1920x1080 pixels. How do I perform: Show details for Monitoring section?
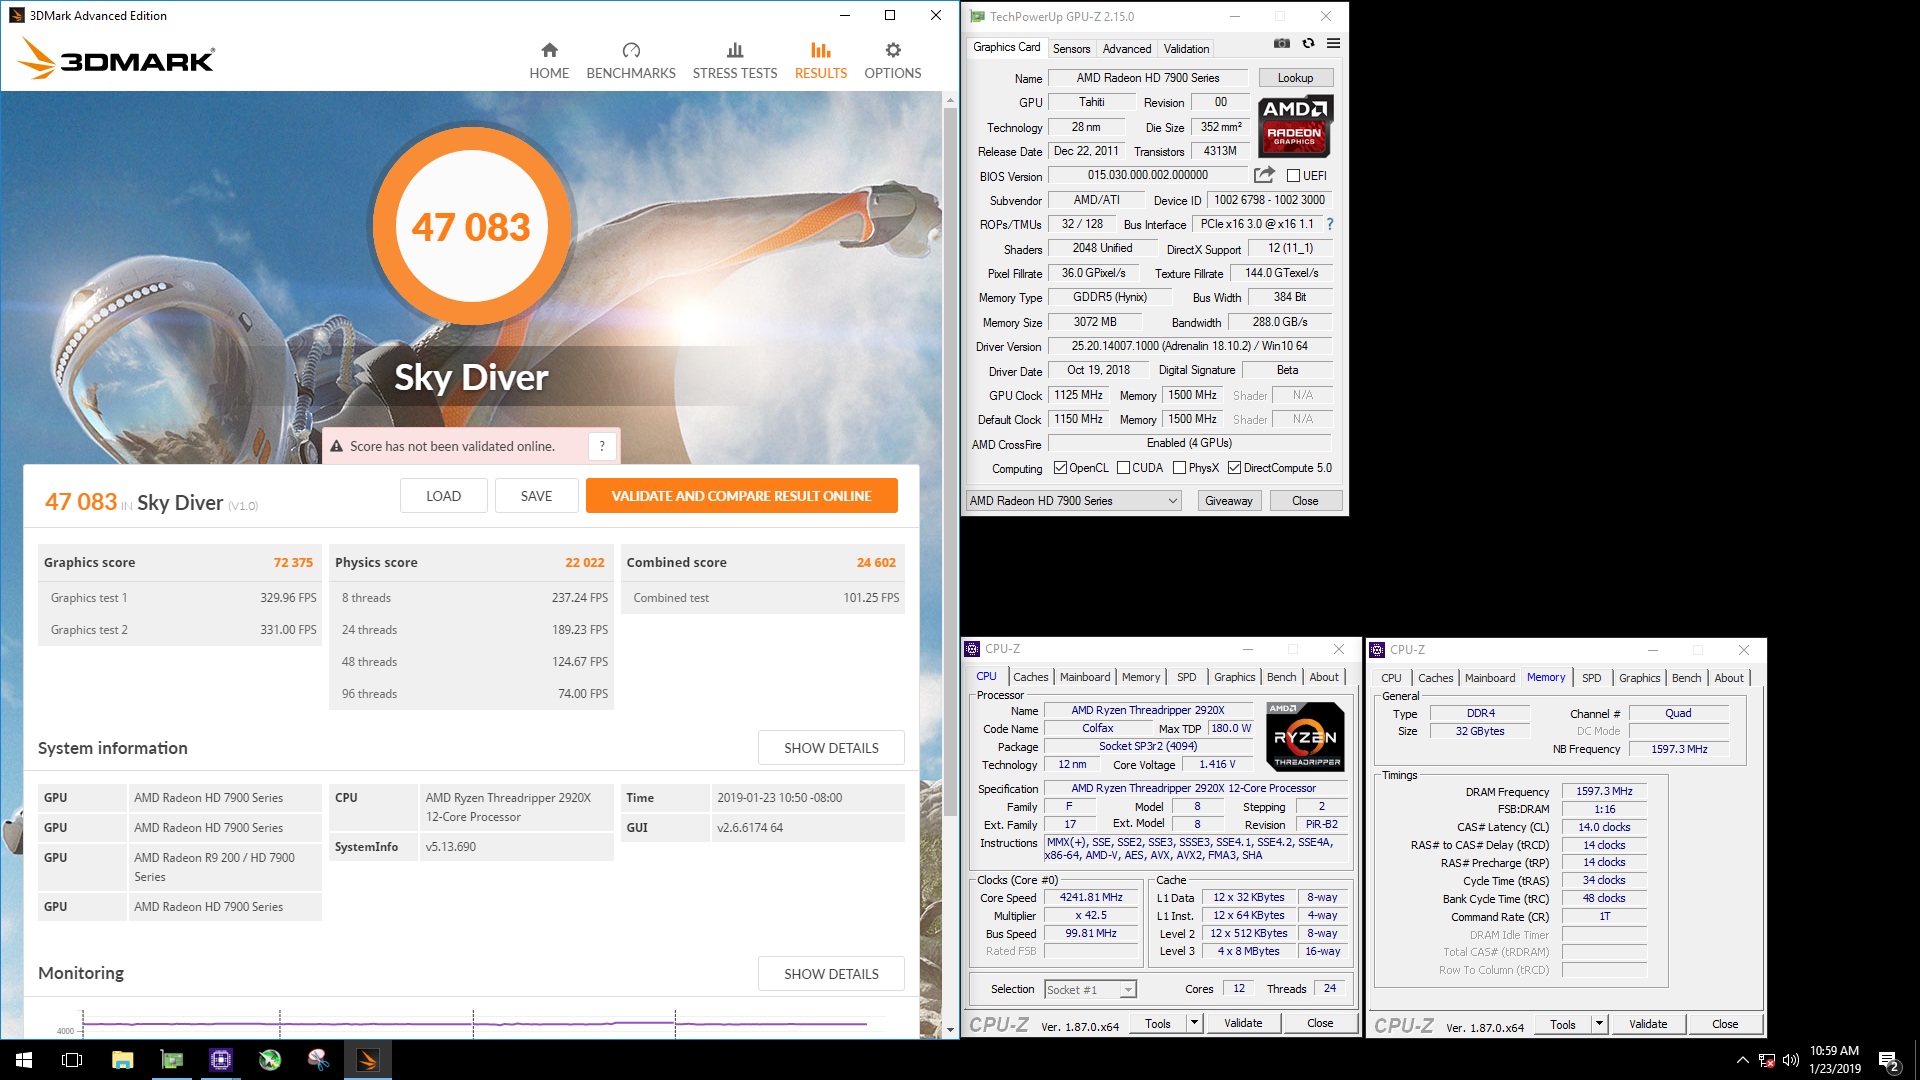tap(831, 974)
